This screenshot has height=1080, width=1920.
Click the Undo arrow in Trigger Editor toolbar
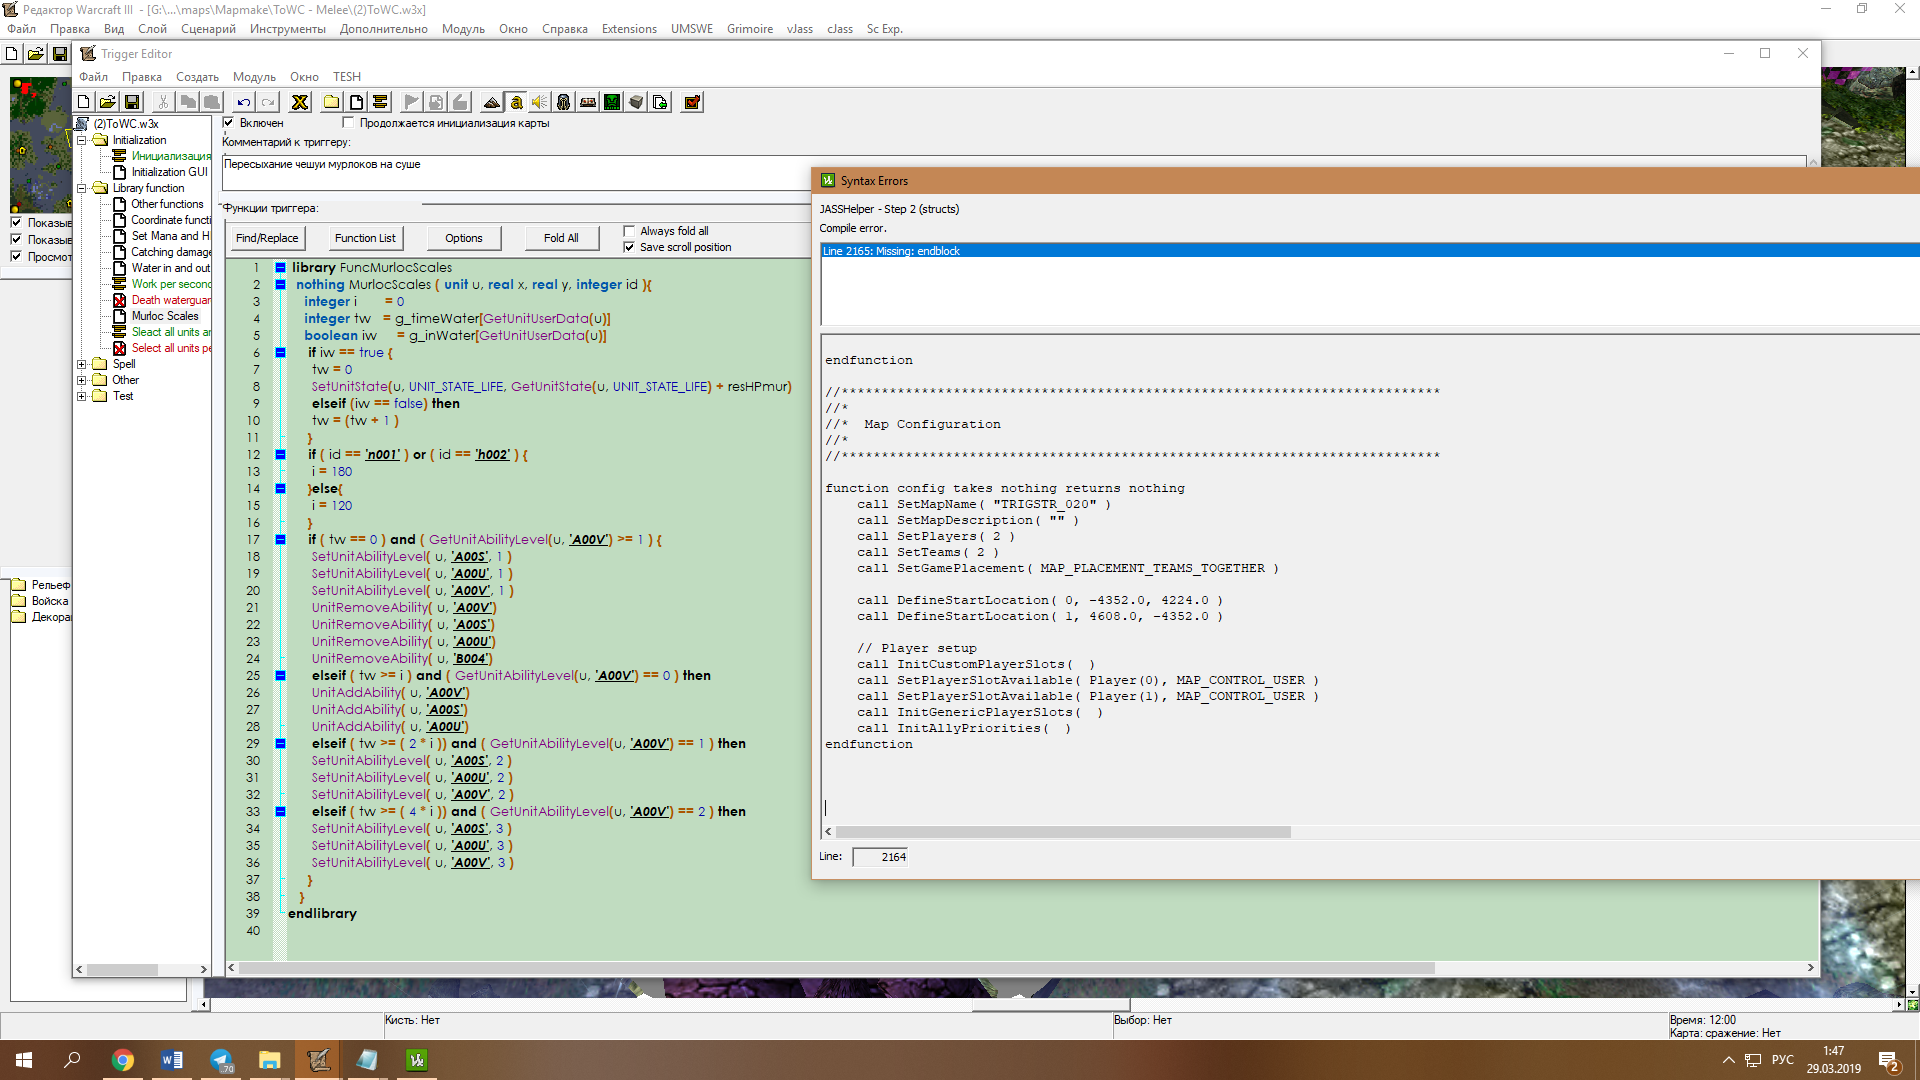click(243, 102)
